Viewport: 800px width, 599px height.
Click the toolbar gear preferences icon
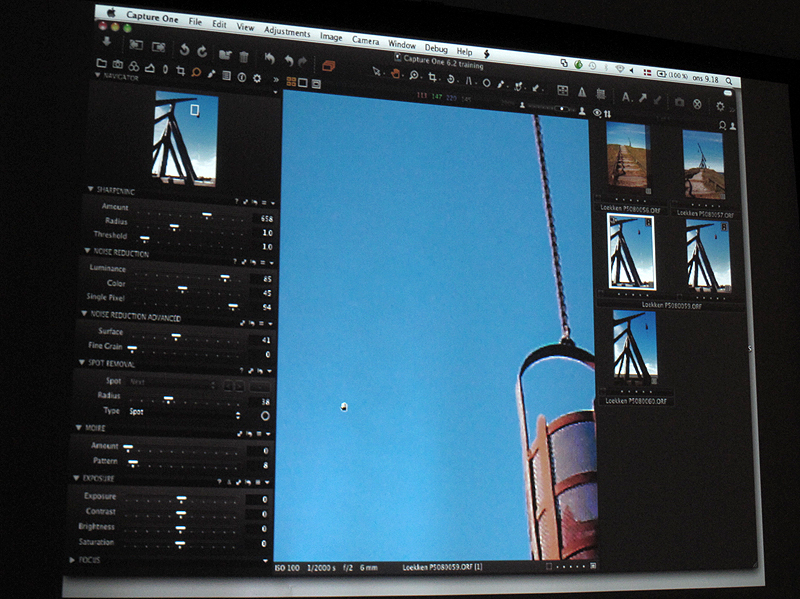click(x=720, y=106)
